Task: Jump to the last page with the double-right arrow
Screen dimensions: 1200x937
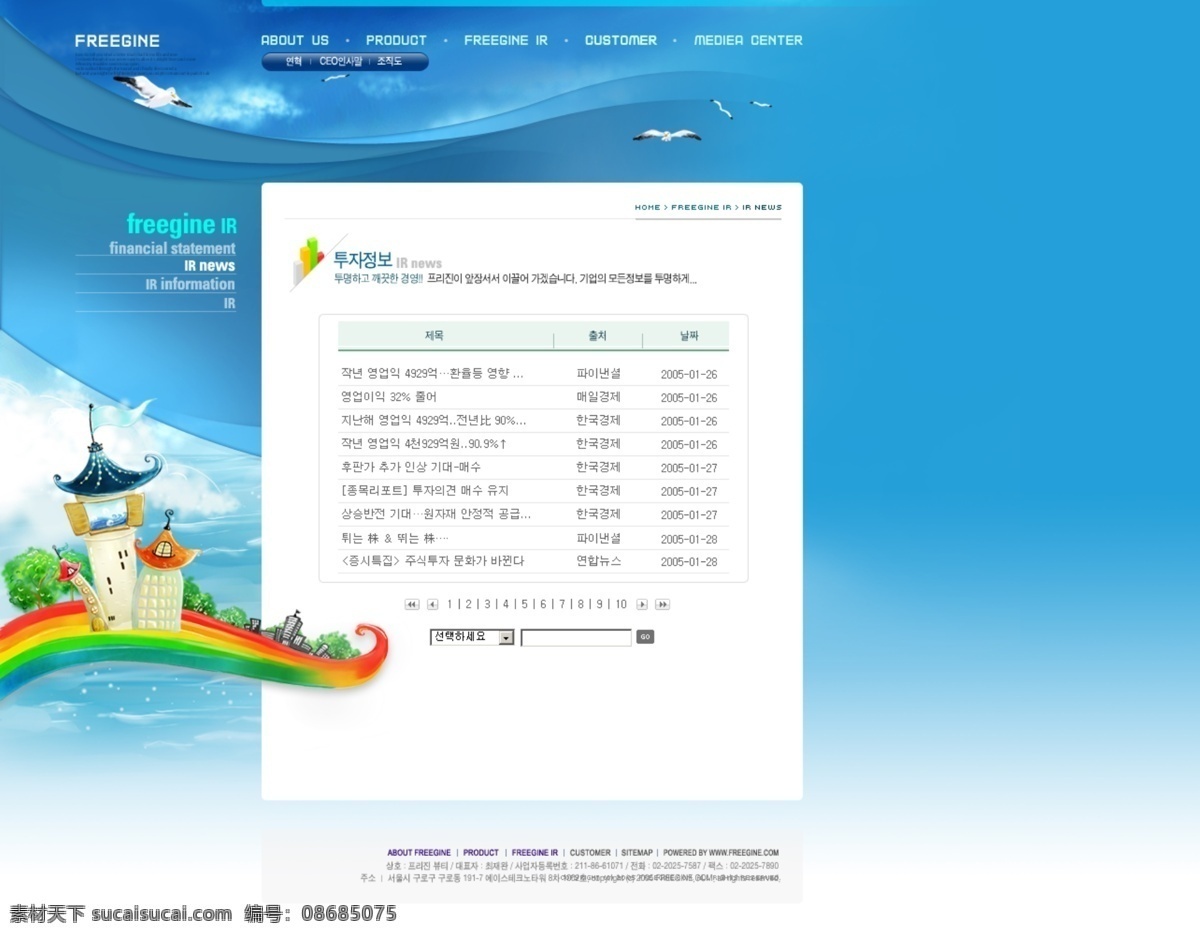Action: coord(662,604)
